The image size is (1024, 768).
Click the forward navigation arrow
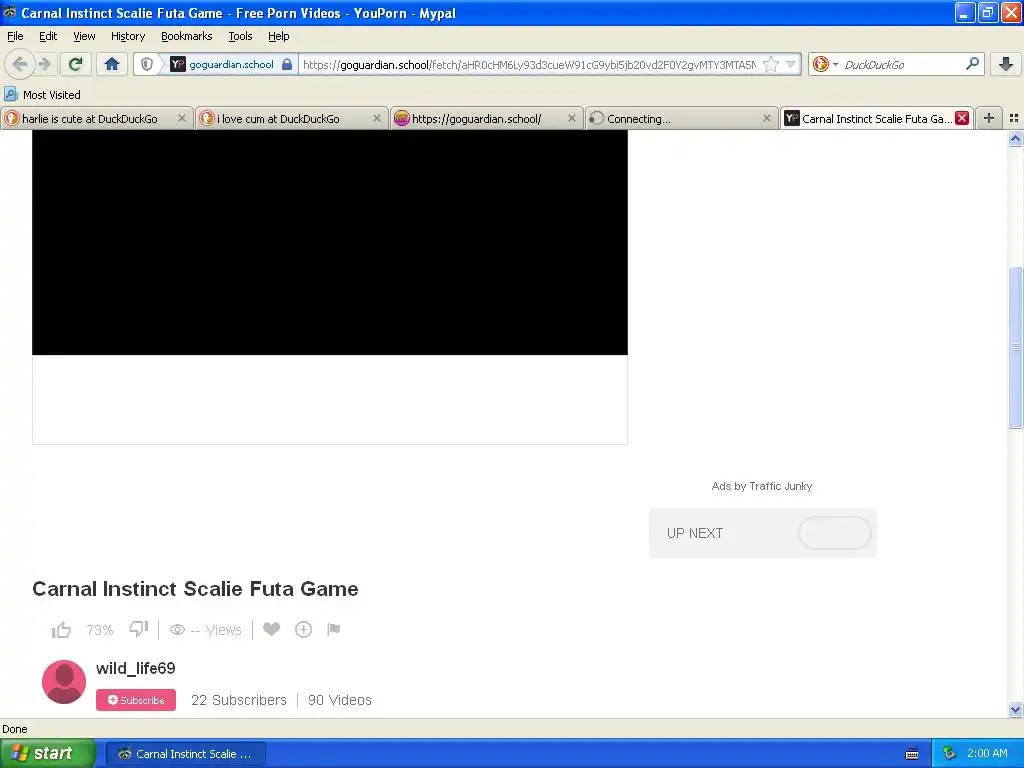click(x=44, y=64)
